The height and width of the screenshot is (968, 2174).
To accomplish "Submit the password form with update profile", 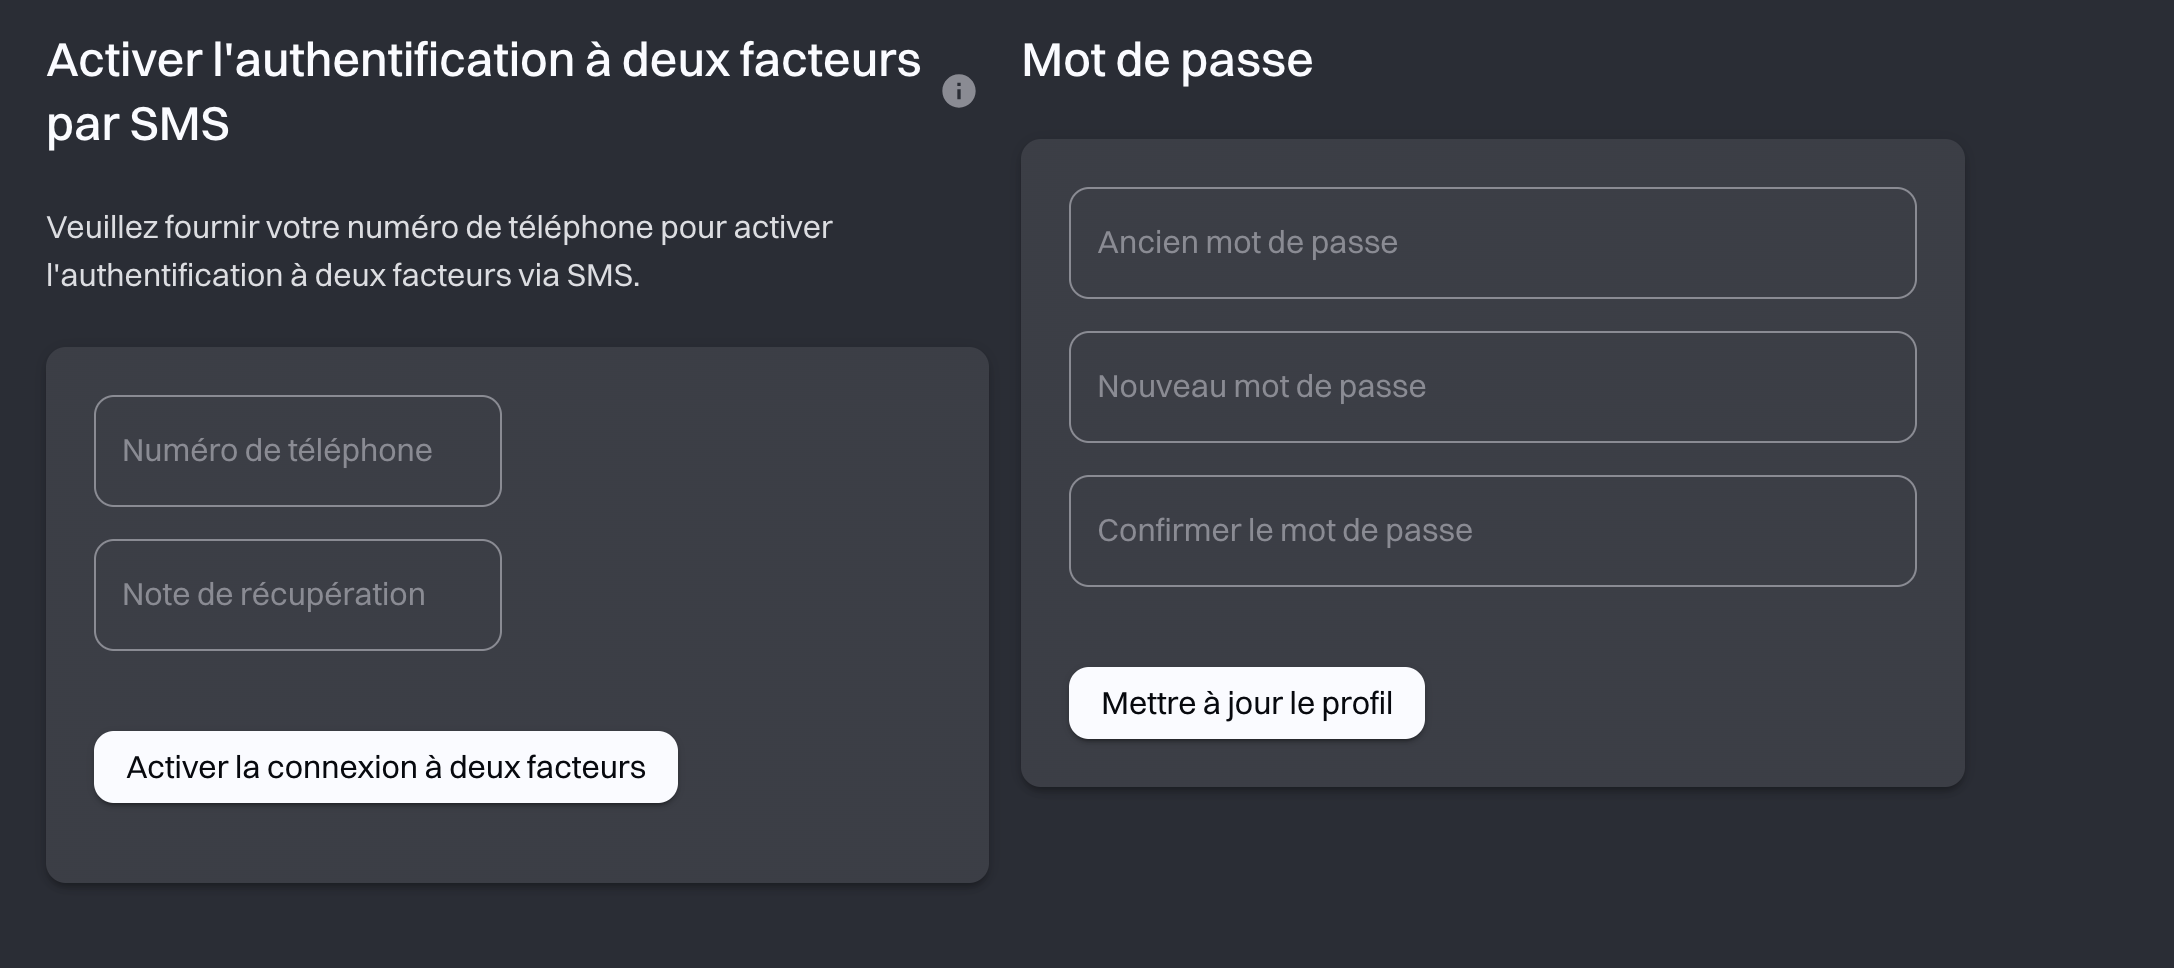I will point(1246,703).
